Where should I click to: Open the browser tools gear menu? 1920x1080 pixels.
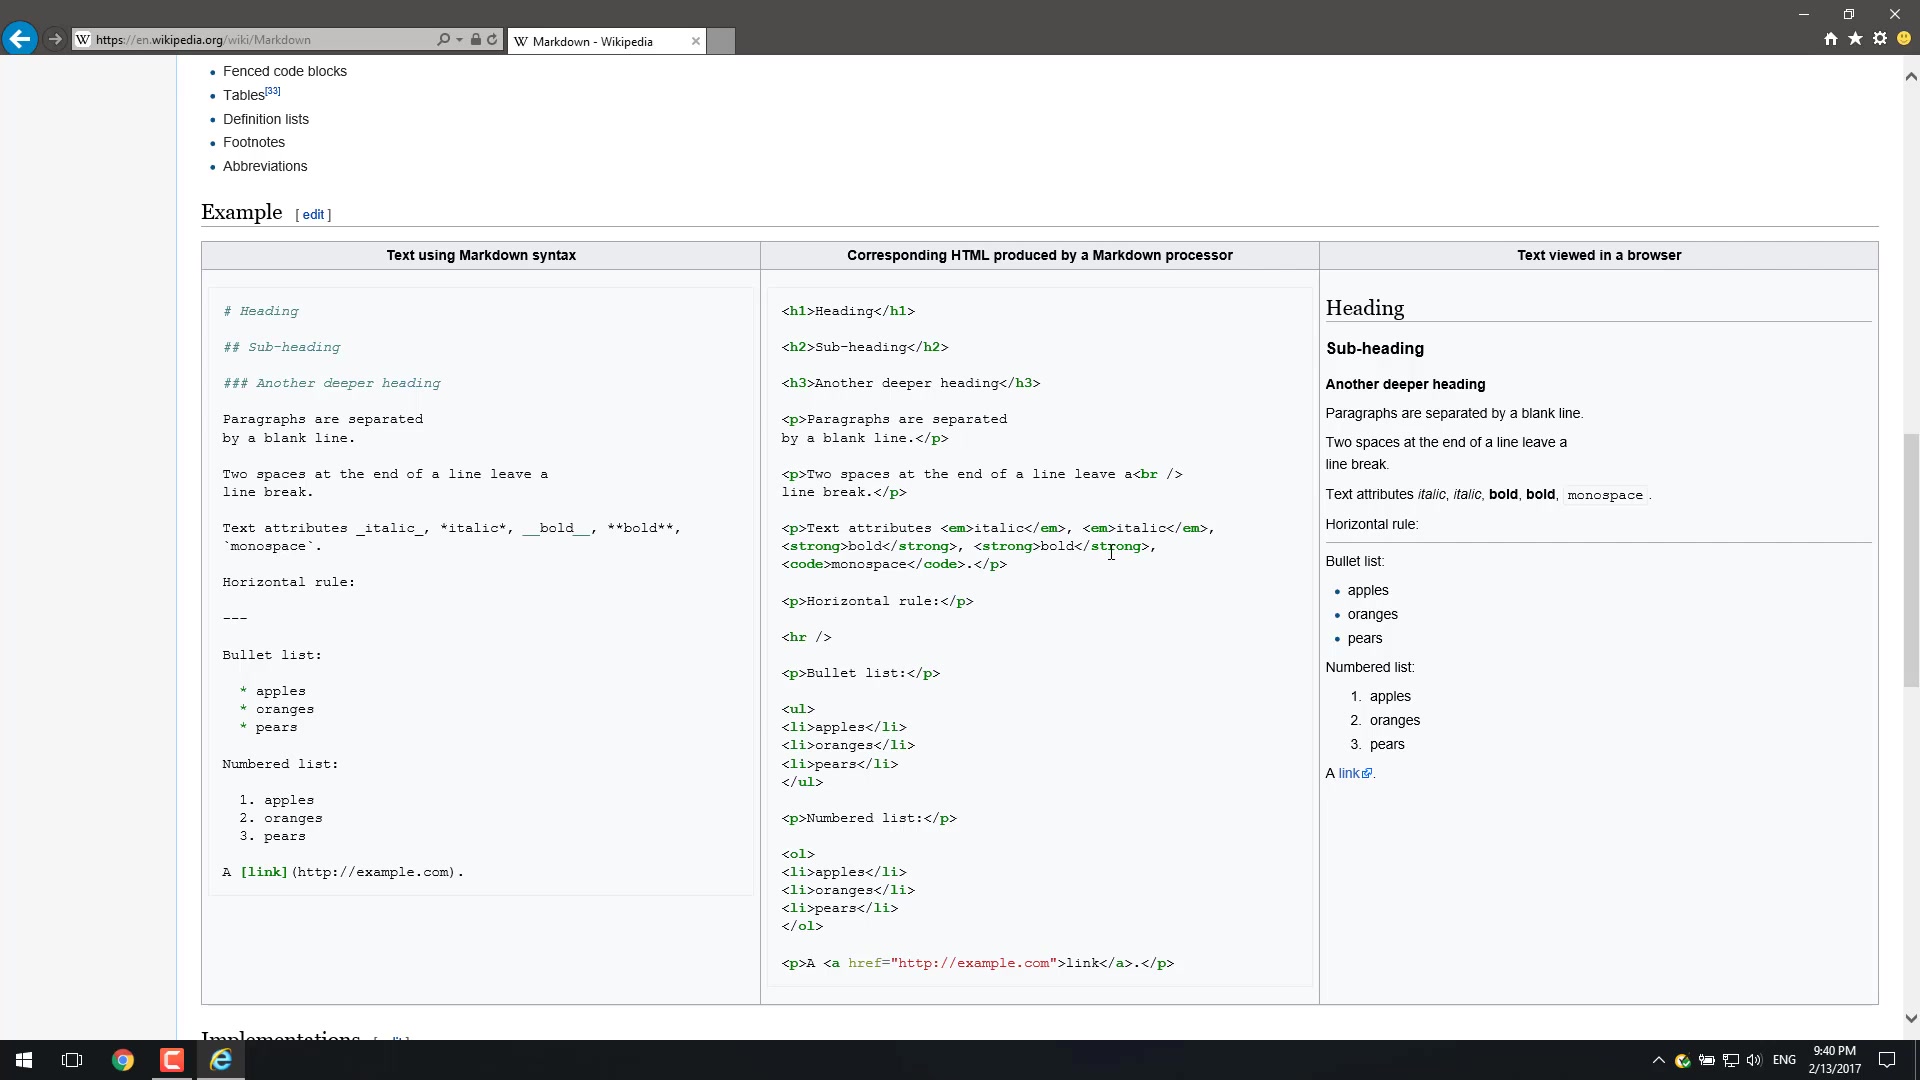tap(1880, 39)
